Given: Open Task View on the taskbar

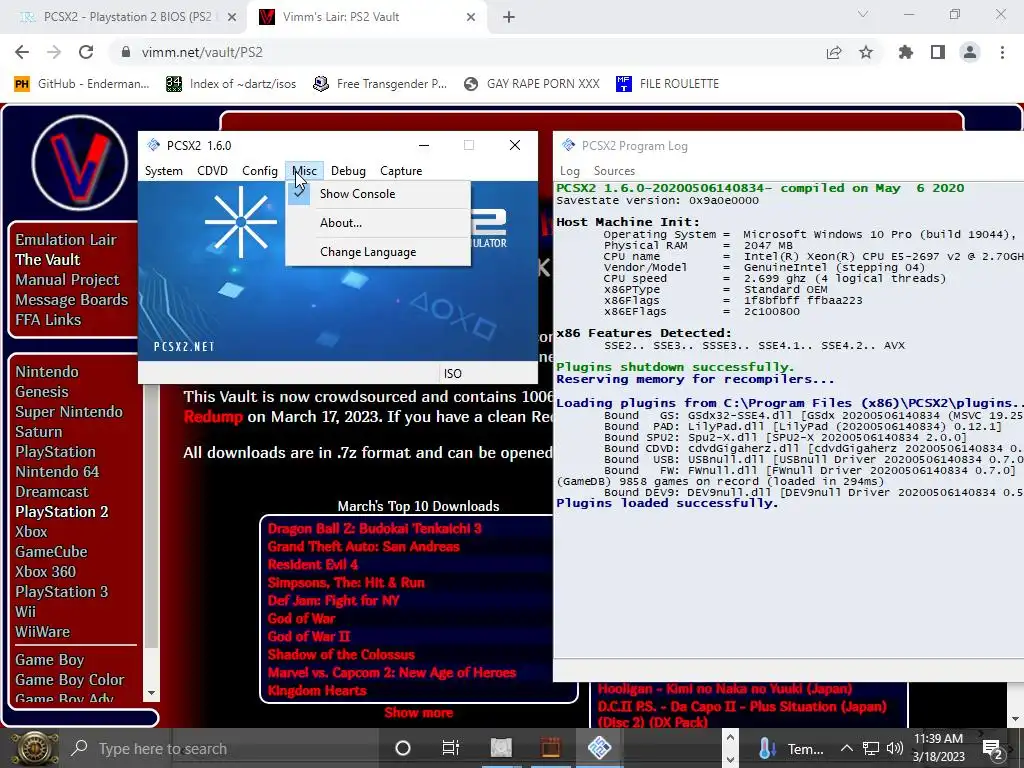Looking at the screenshot, I should [451, 748].
